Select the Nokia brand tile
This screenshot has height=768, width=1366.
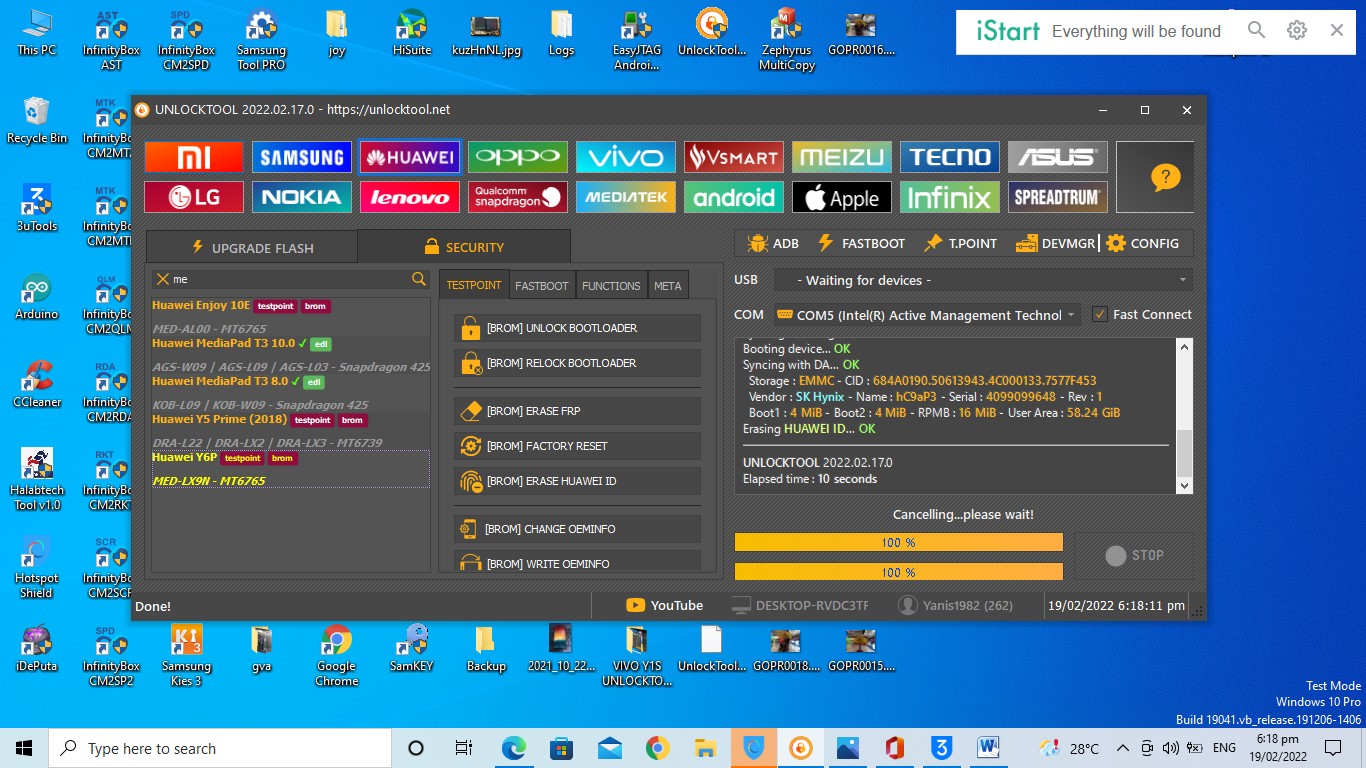302,197
